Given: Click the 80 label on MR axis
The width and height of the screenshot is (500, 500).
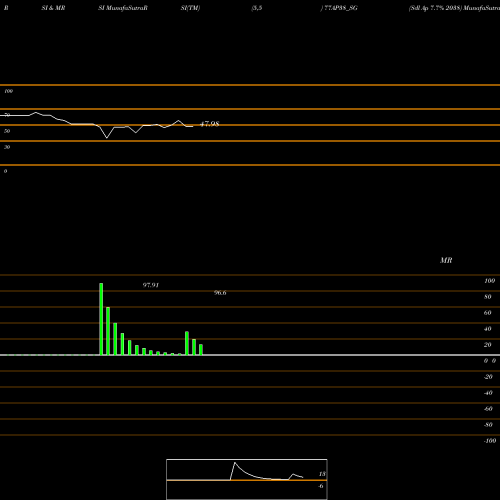Looking at the screenshot, I should click(x=488, y=297).
